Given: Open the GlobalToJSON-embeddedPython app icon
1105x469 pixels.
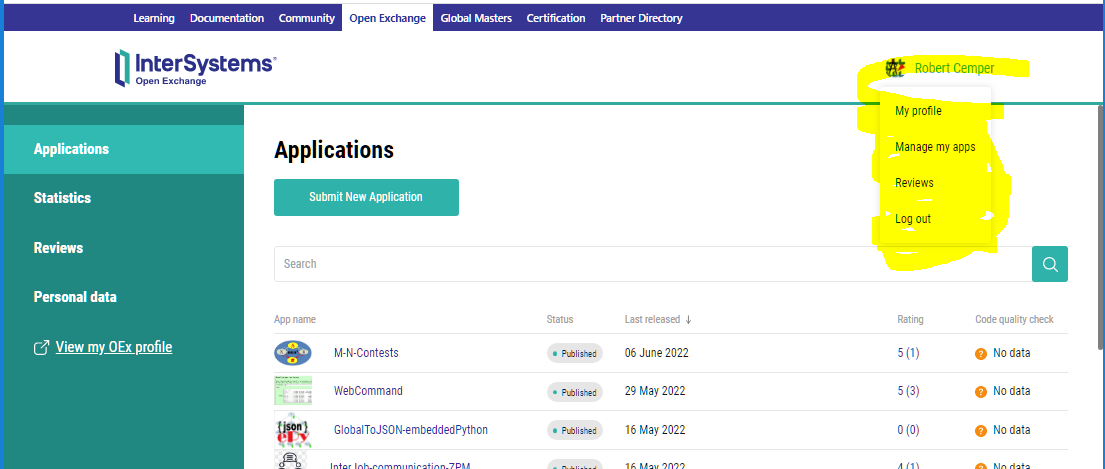Looking at the screenshot, I should pyautogui.click(x=292, y=430).
